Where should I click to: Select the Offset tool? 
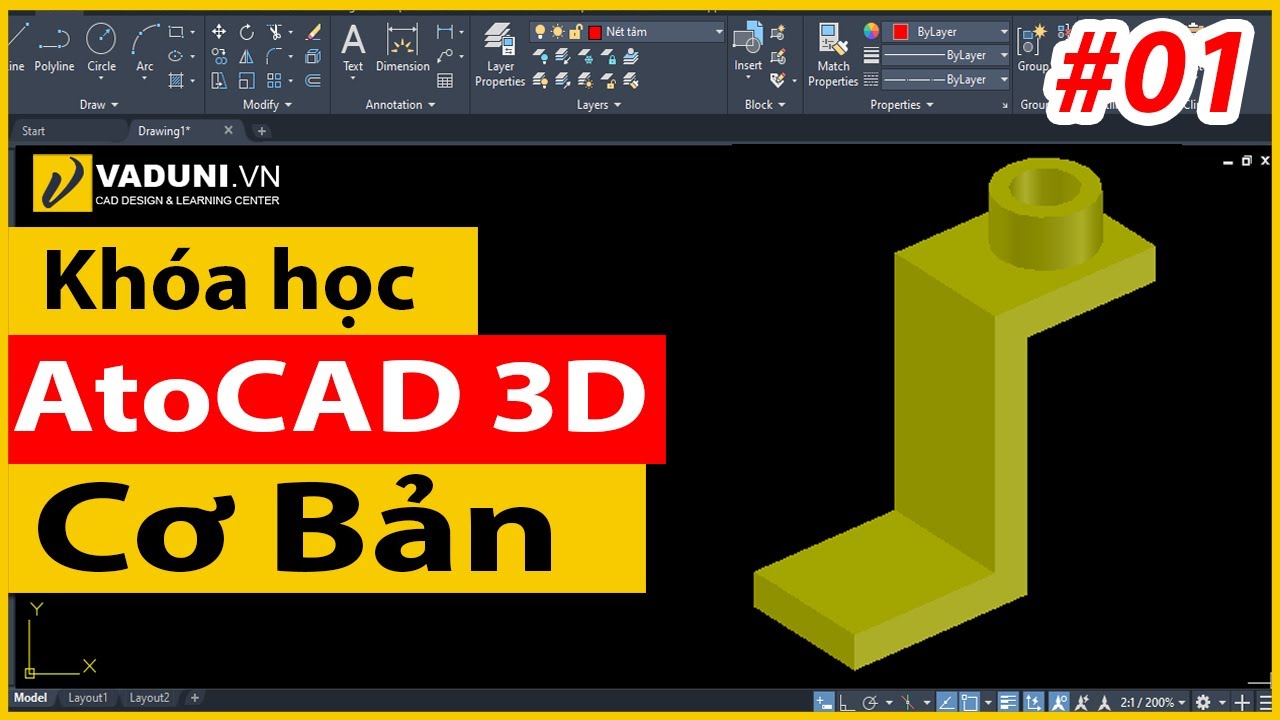(x=313, y=80)
